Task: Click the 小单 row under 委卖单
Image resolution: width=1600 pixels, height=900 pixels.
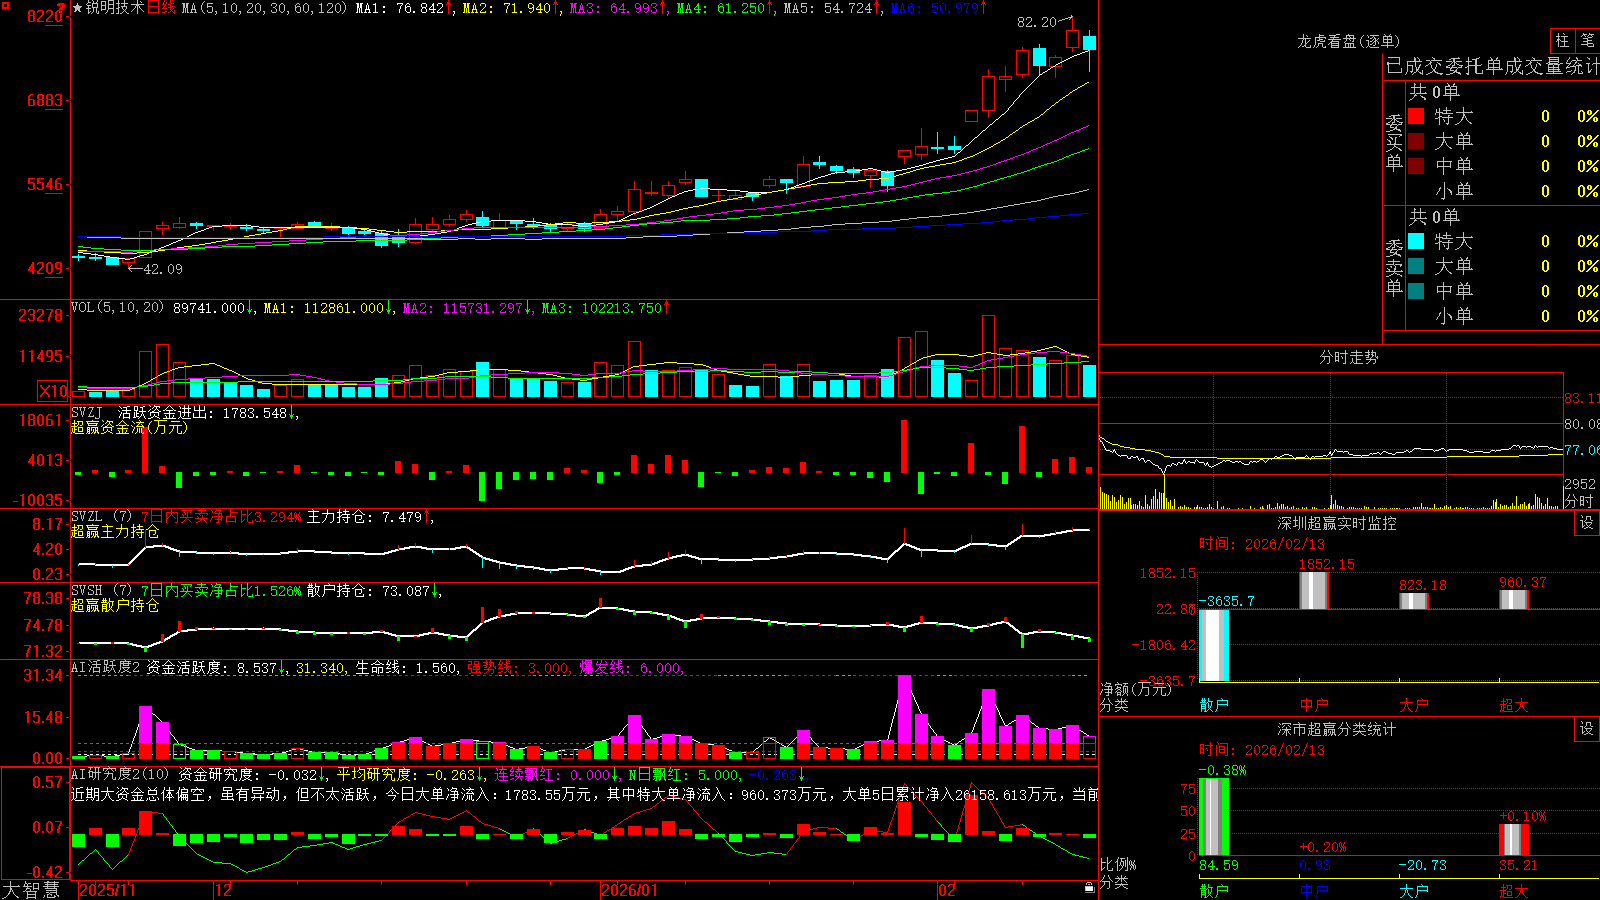Action: pyautogui.click(x=1504, y=316)
